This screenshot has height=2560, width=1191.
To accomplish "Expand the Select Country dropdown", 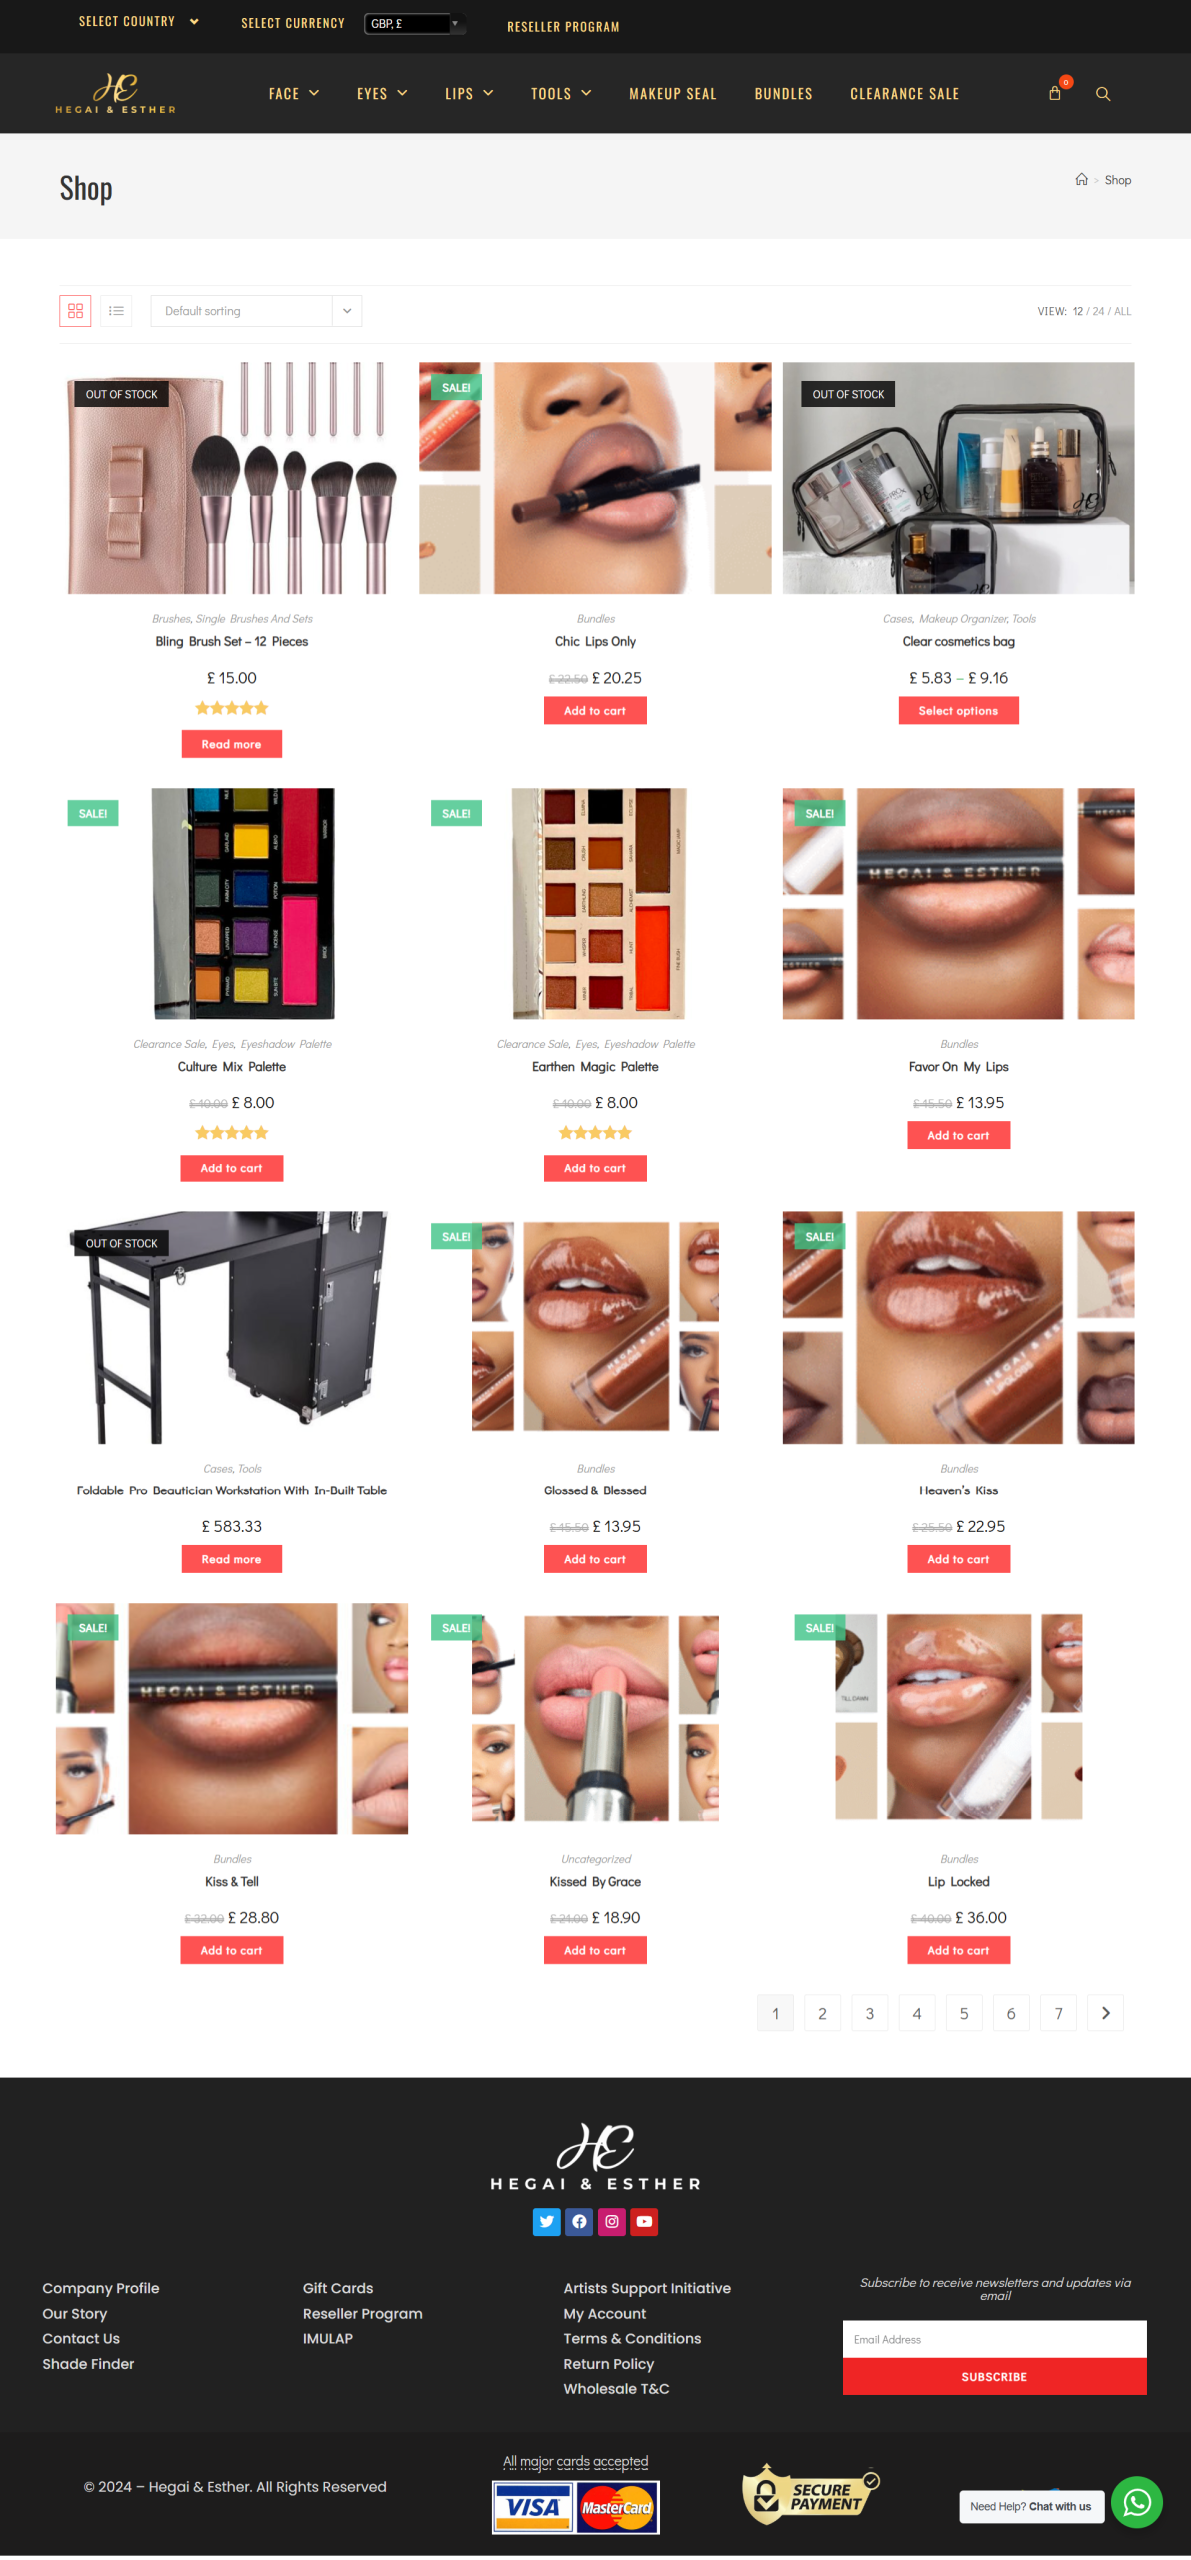I will [138, 21].
